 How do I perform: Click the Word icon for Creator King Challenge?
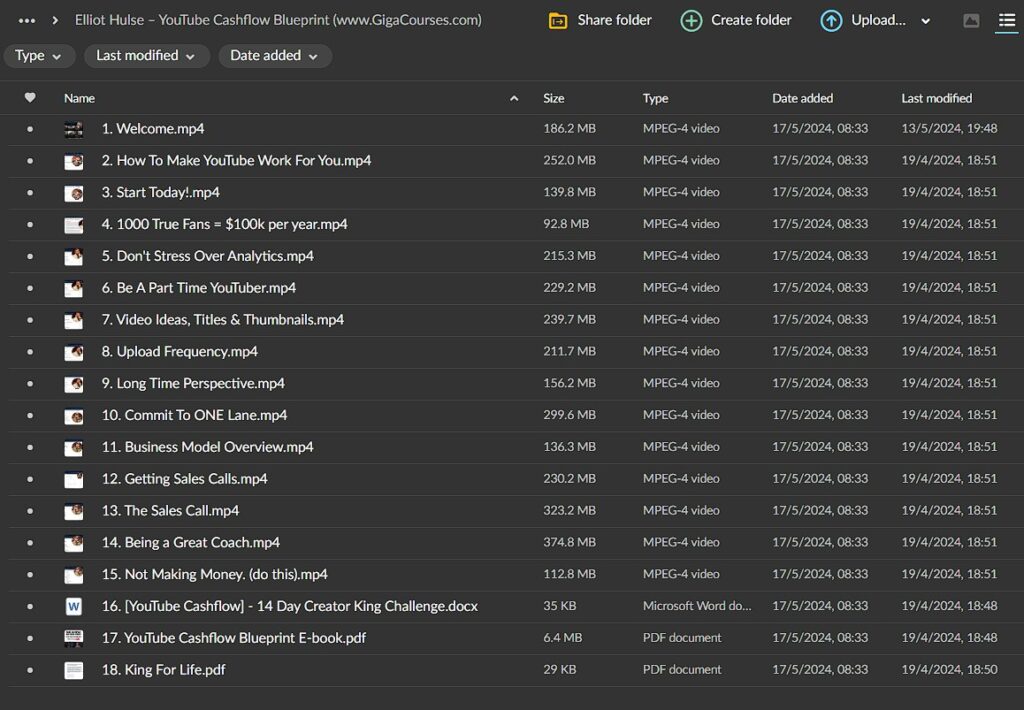point(74,606)
